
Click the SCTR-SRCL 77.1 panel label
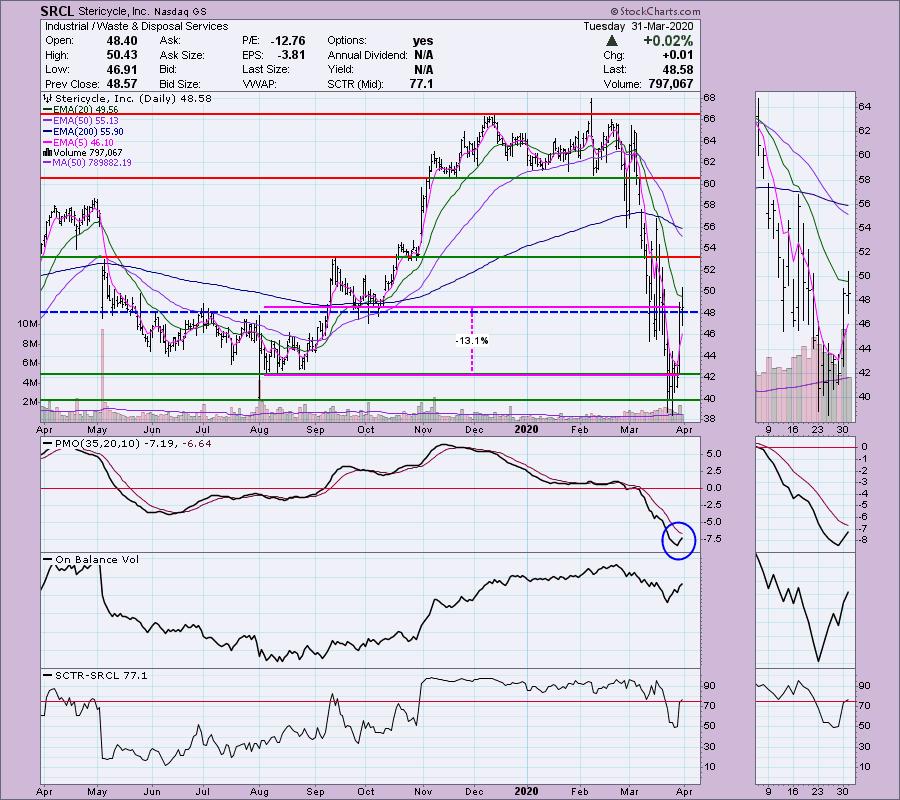tap(101, 675)
